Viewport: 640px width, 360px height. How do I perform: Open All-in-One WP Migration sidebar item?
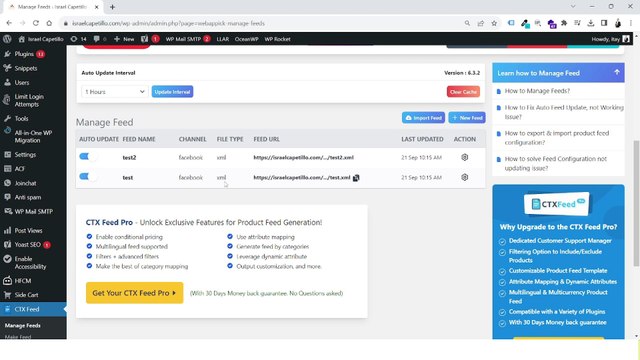point(33,136)
